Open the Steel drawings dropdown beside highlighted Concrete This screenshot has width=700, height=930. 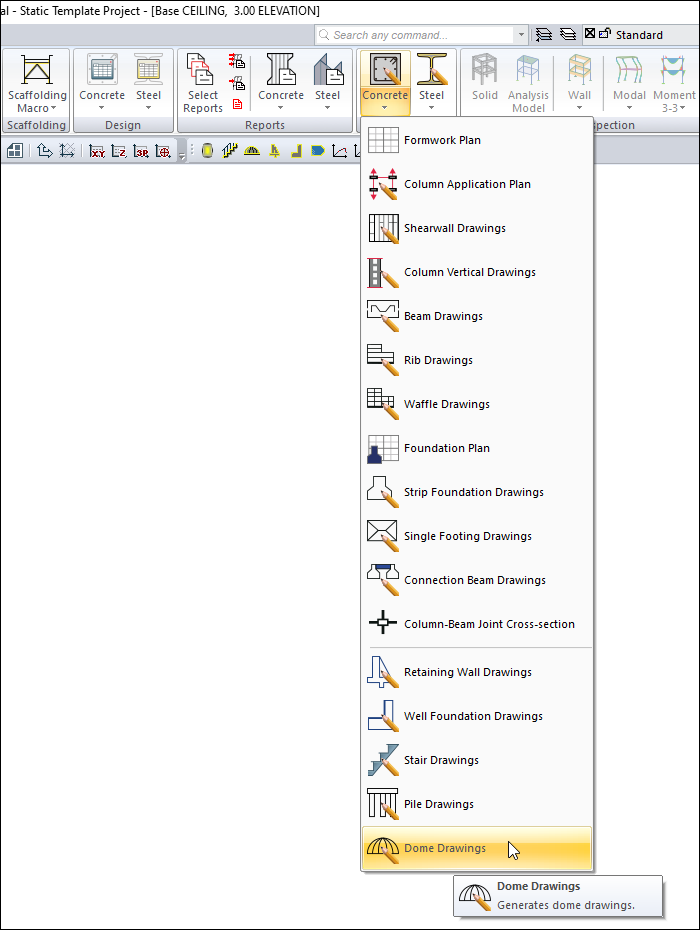click(431, 83)
